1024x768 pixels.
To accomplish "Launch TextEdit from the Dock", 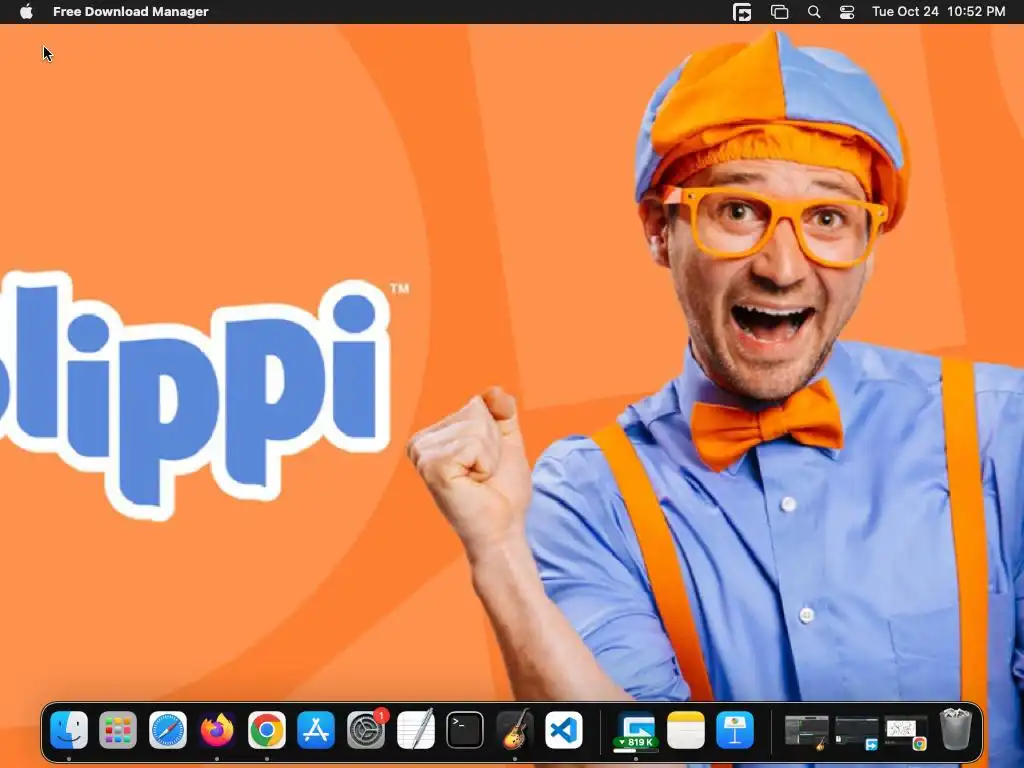I will [x=415, y=729].
